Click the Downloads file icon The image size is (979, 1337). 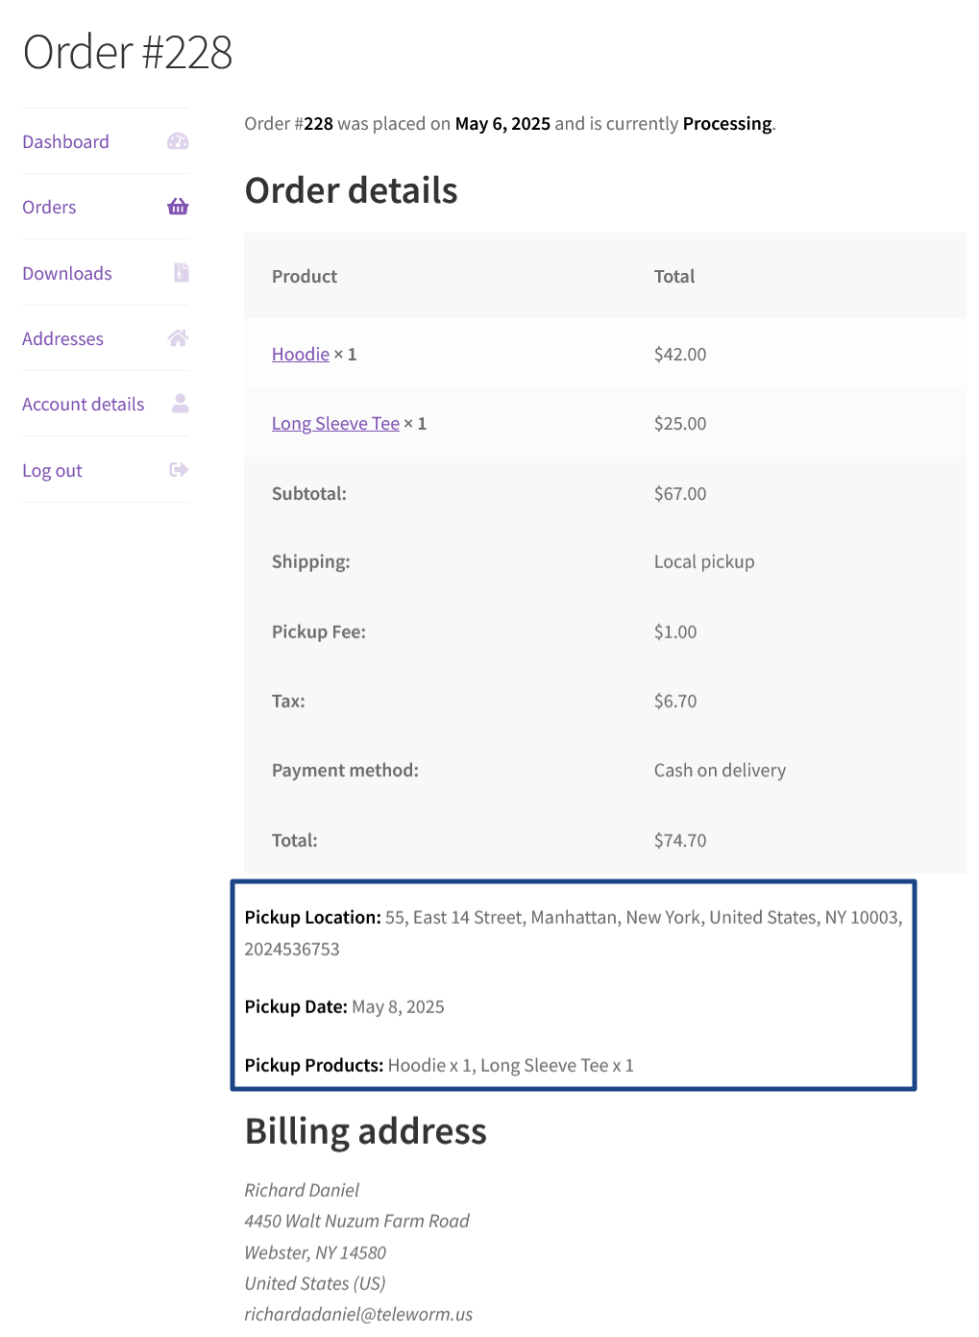pyautogui.click(x=181, y=273)
